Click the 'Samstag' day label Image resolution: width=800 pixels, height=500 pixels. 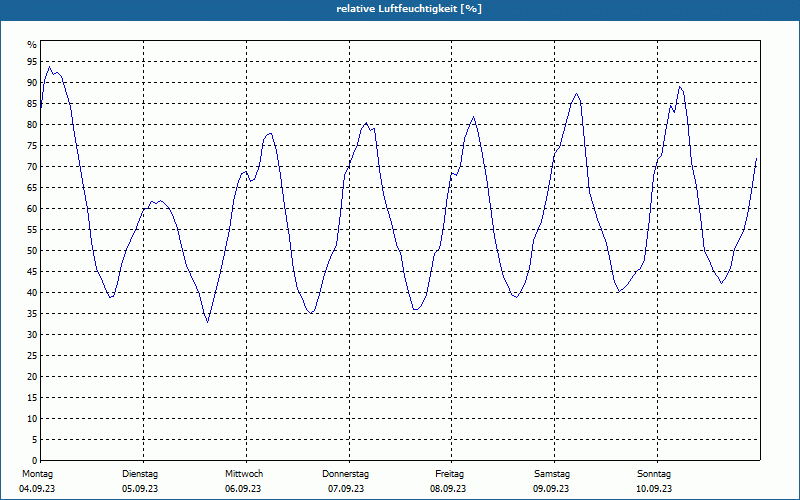pos(552,474)
